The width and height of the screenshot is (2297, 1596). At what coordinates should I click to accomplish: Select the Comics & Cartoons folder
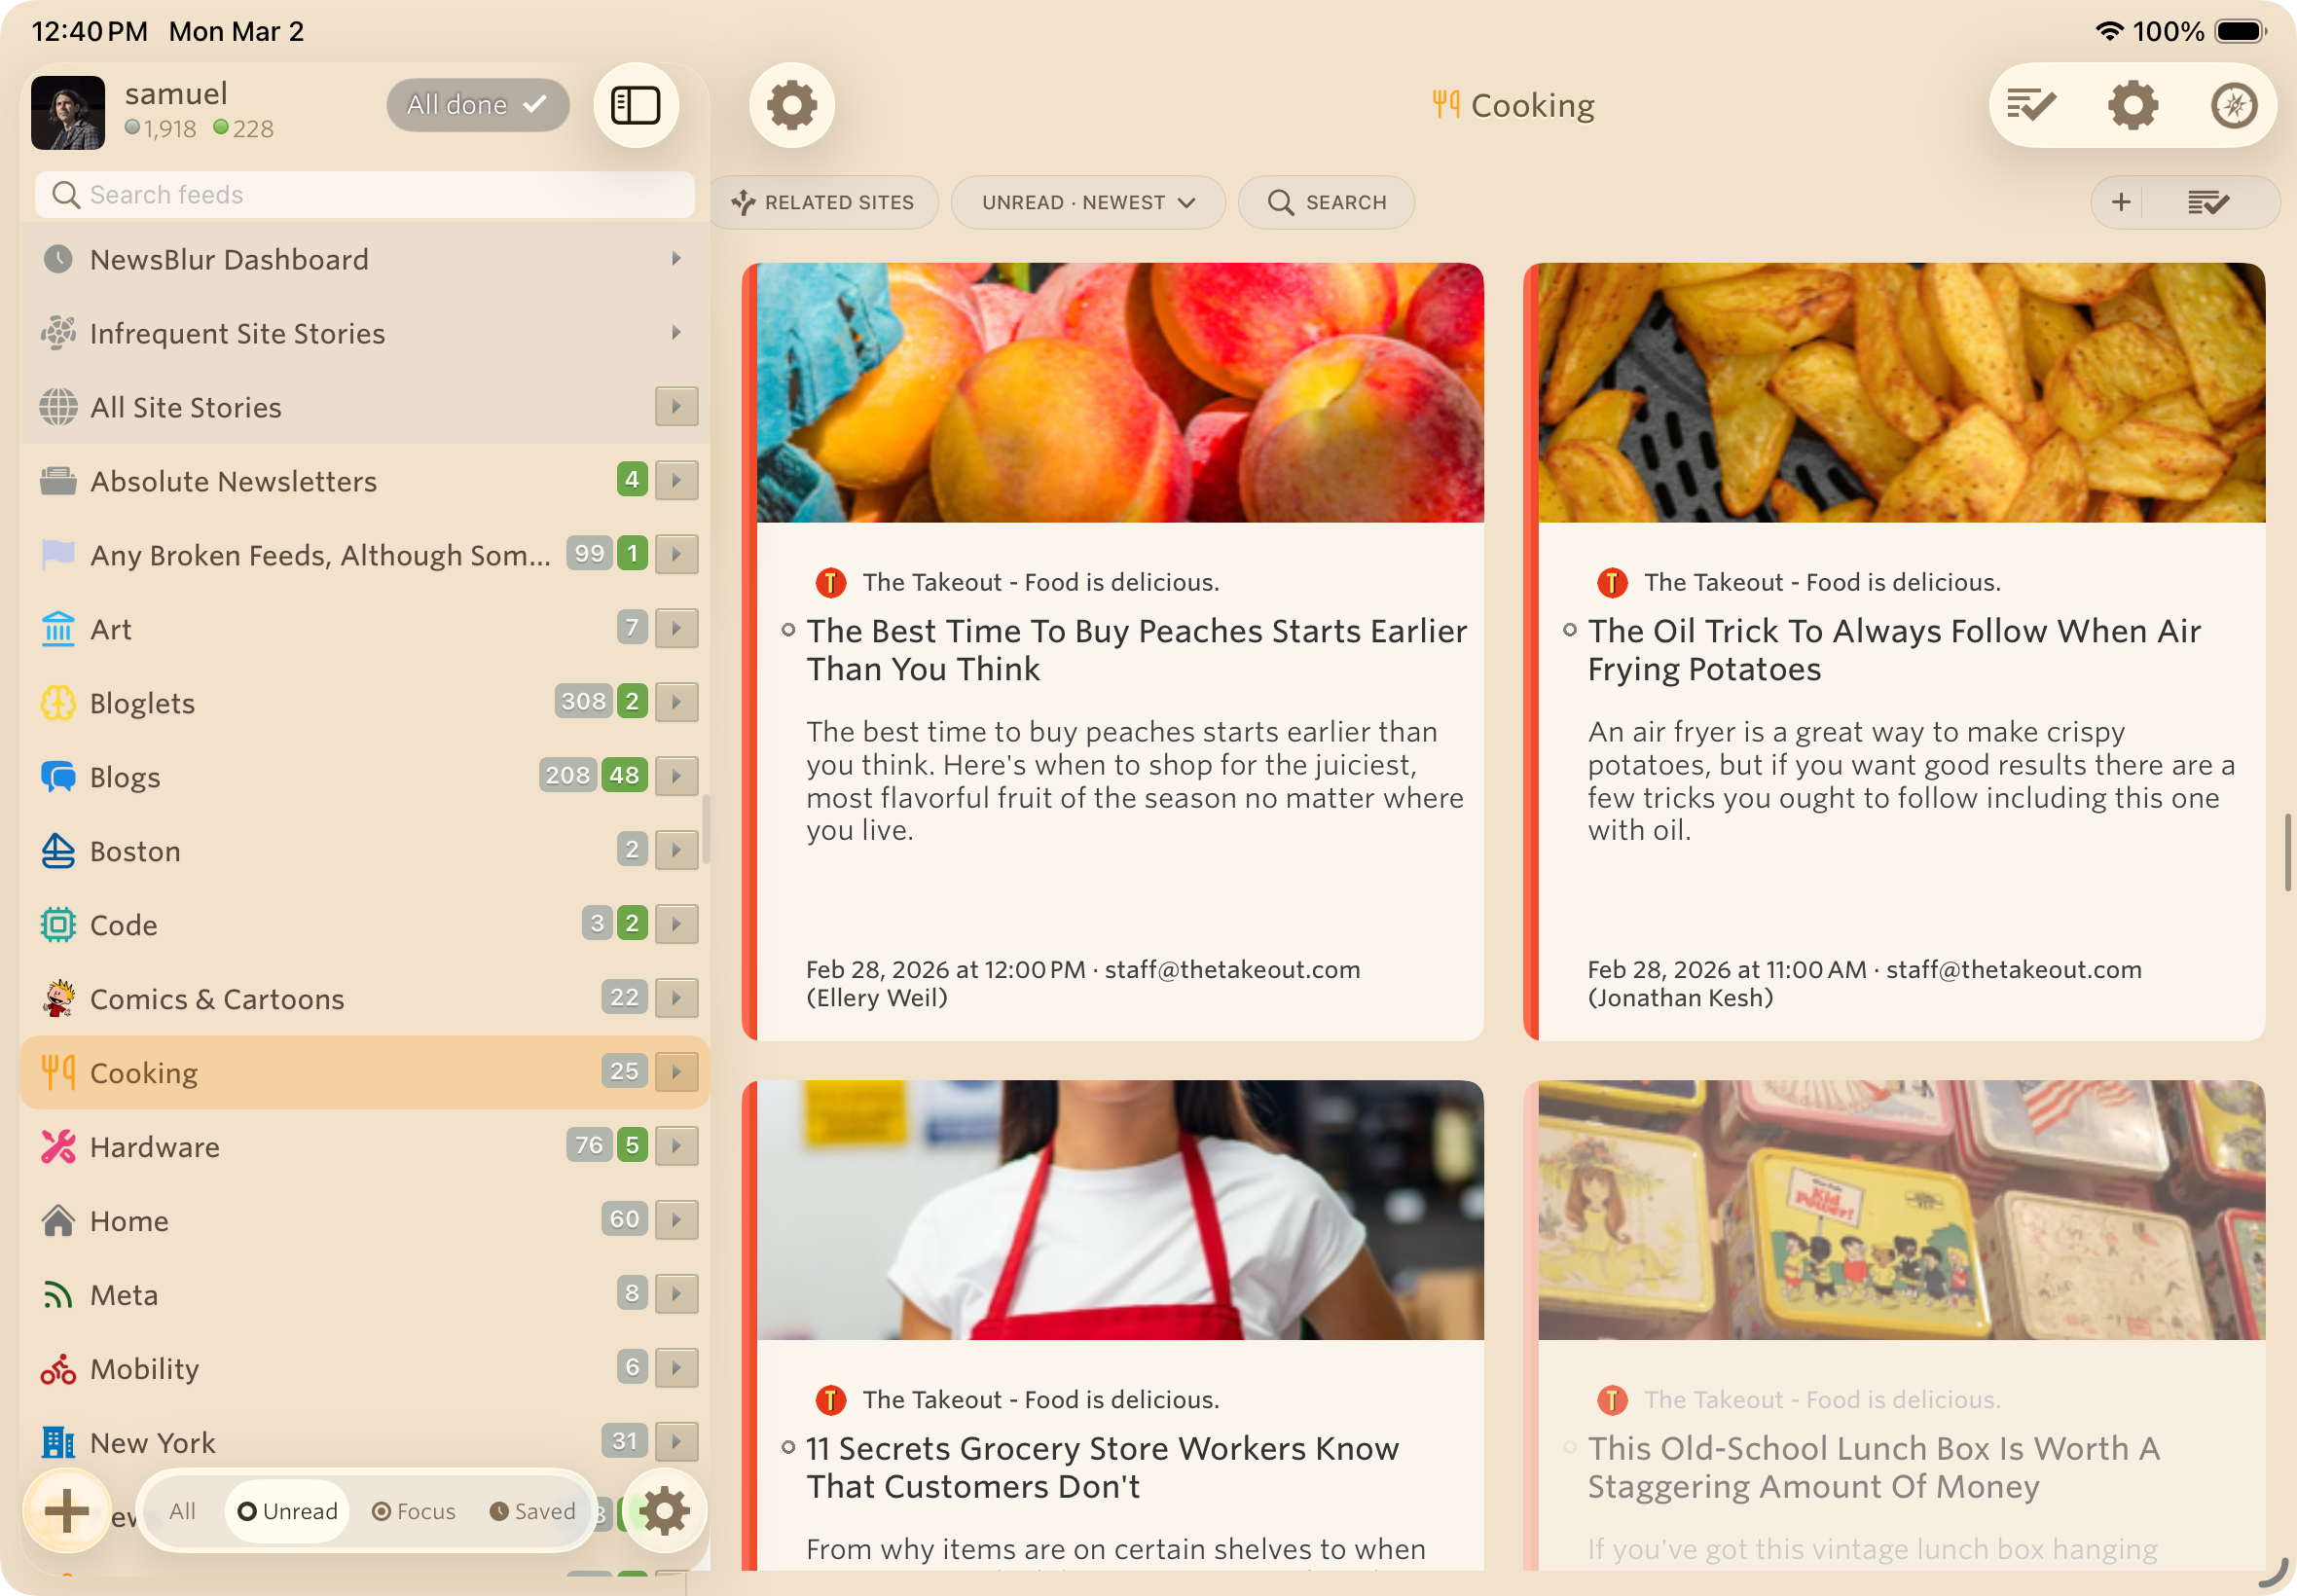[x=217, y=998]
